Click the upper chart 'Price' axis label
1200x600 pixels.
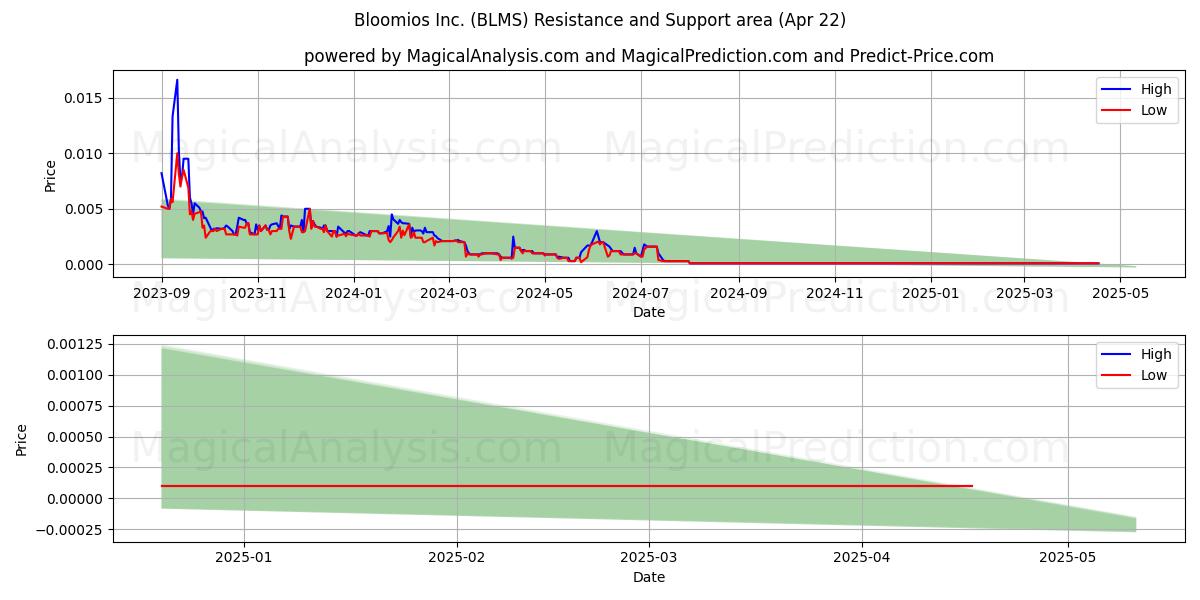51,174
